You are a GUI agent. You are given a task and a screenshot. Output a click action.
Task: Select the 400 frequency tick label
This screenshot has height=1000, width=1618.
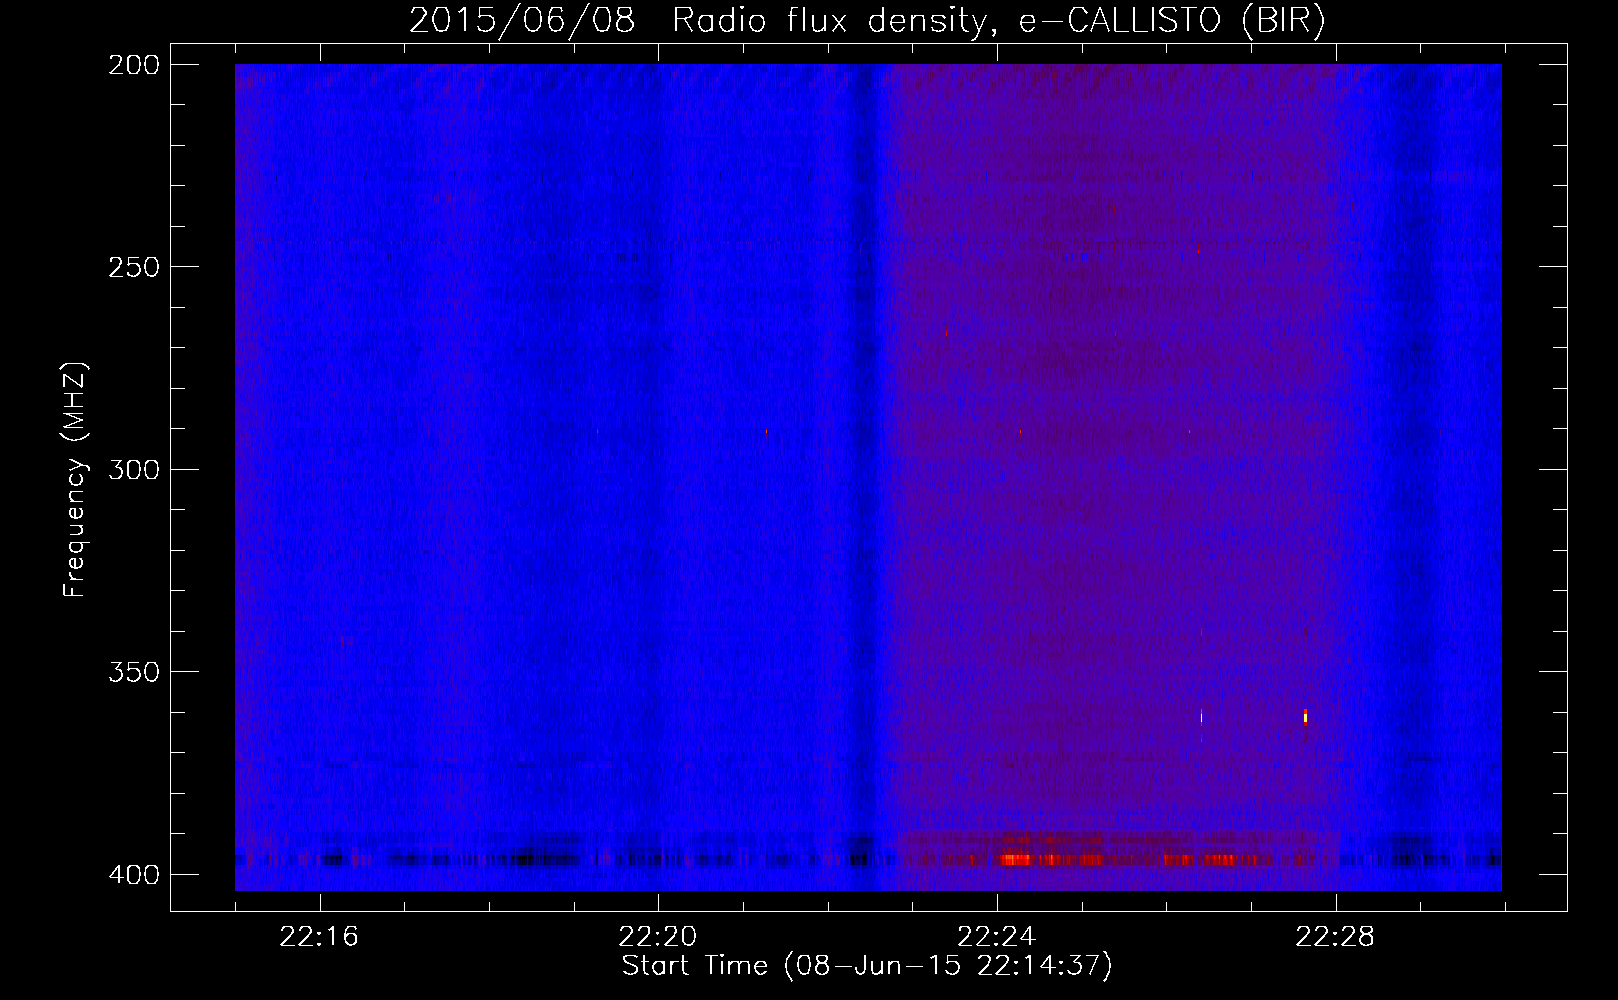click(x=134, y=875)
